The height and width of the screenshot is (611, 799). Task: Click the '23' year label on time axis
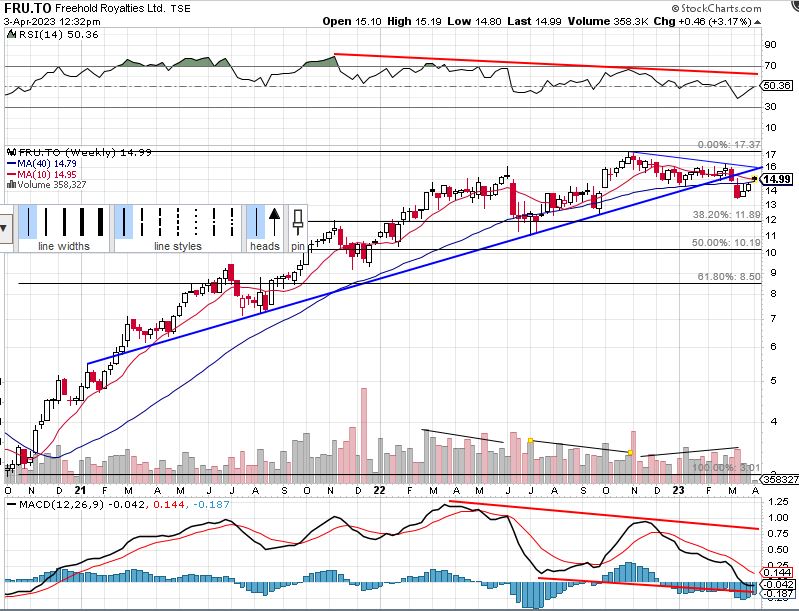(x=678, y=490)
